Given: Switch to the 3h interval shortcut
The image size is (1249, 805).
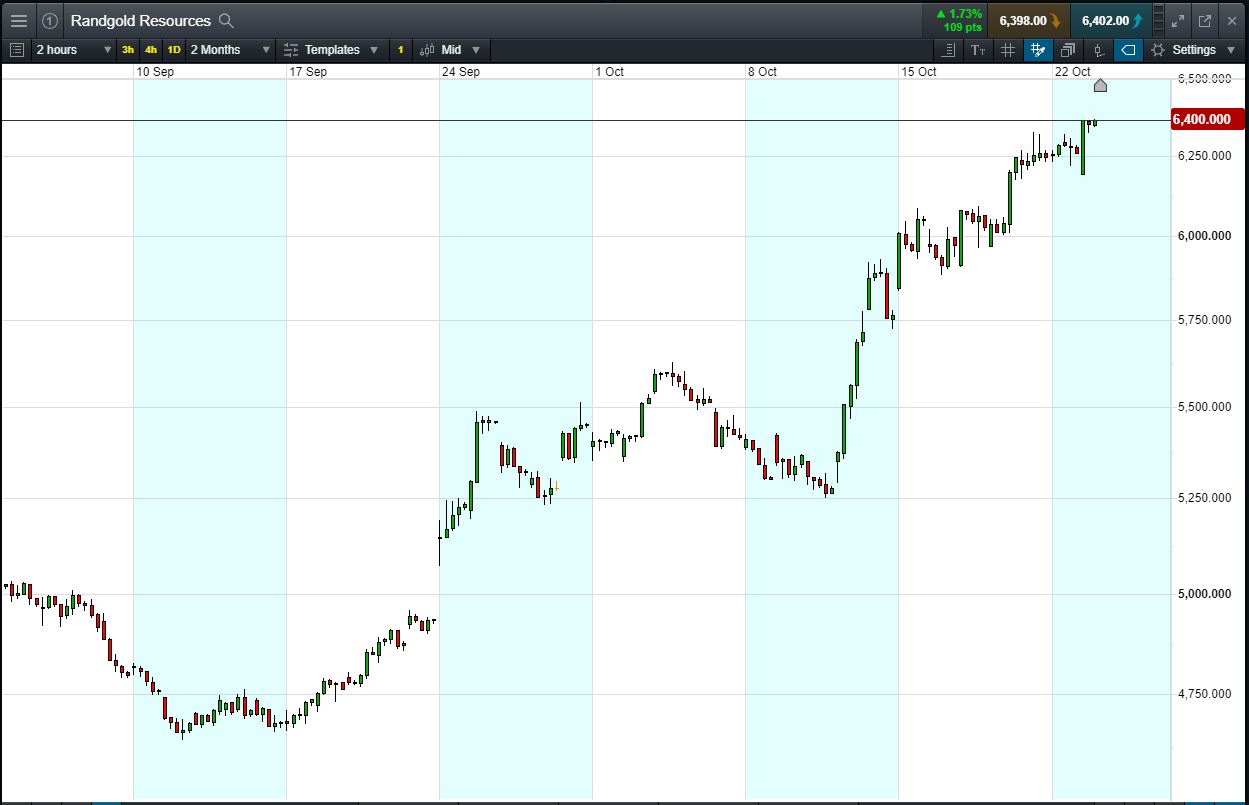Looking at the screenshot, I should (x=128, y=50).
